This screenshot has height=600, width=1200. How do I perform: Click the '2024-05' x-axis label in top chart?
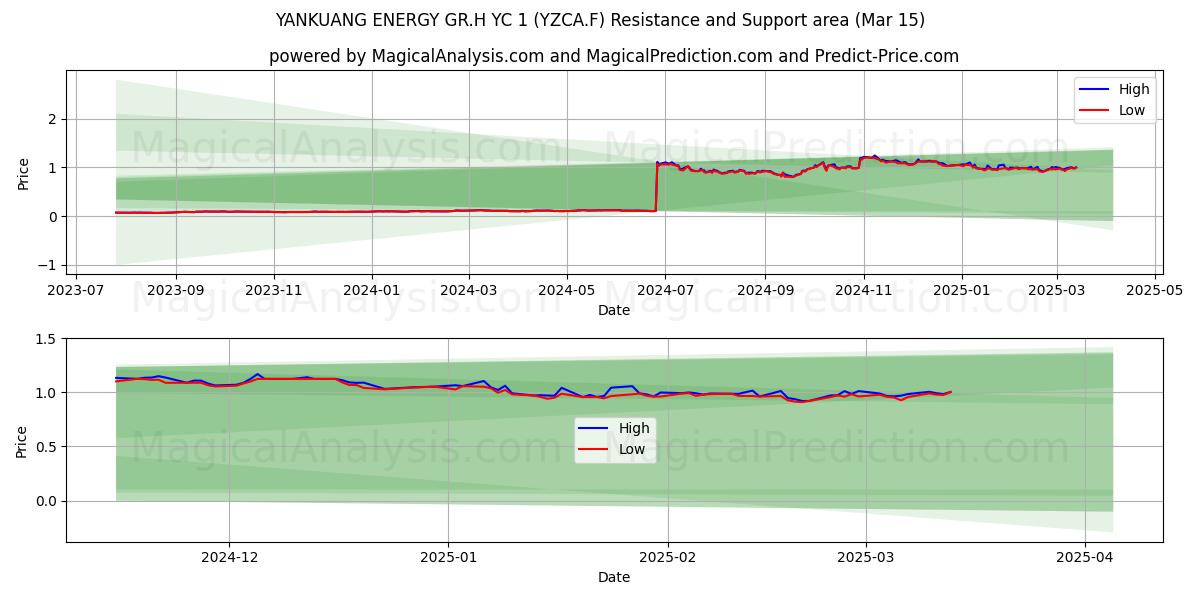pyautogui.click(x=566, y=291)
